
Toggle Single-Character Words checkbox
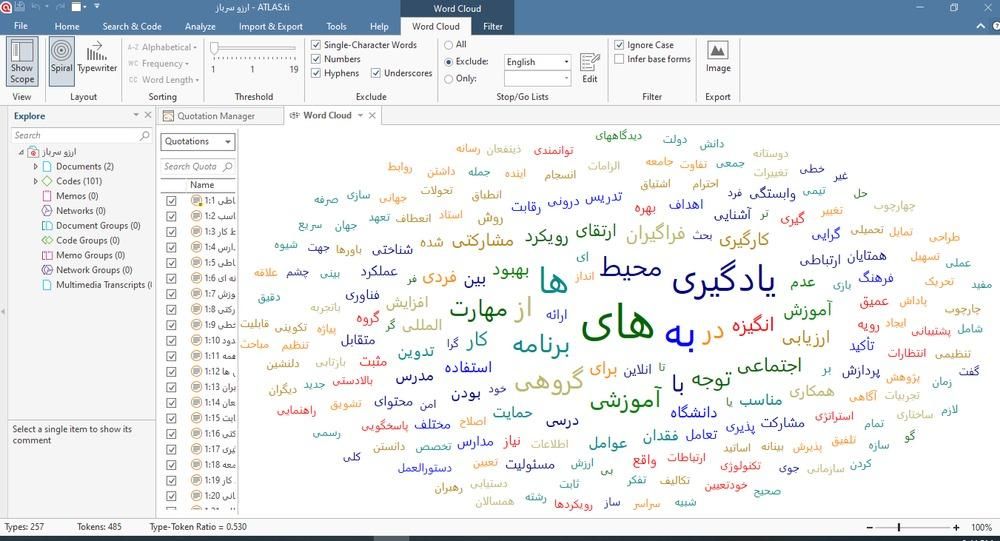(x=316, y=45)
